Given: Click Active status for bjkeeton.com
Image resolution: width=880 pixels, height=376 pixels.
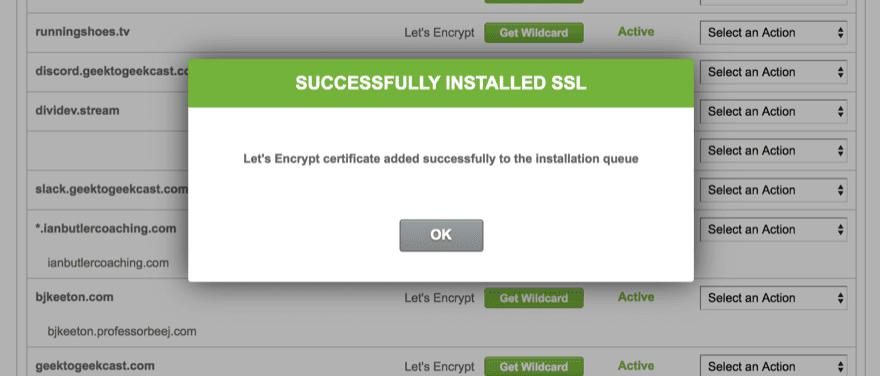Looking at the screenshot, I should click(636, 297).
